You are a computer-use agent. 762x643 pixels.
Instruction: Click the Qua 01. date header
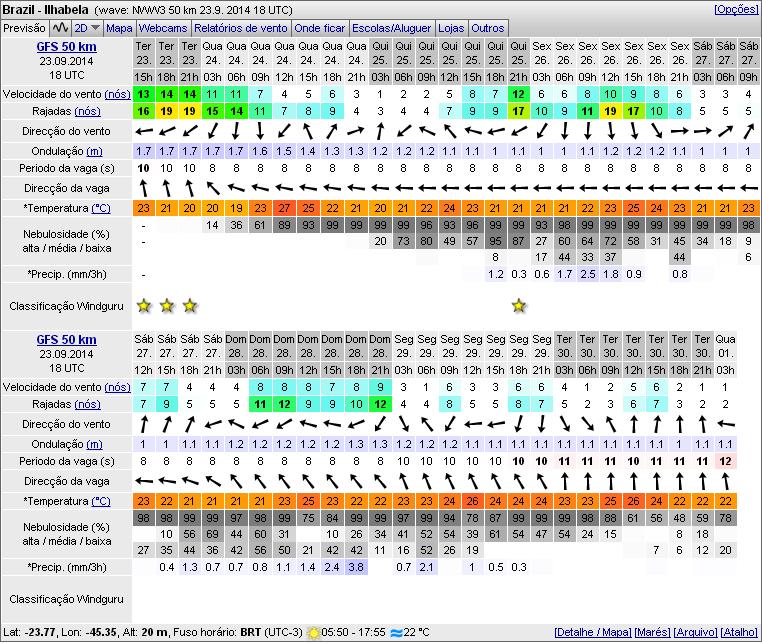pyautogui.click(x=725, y=346)
